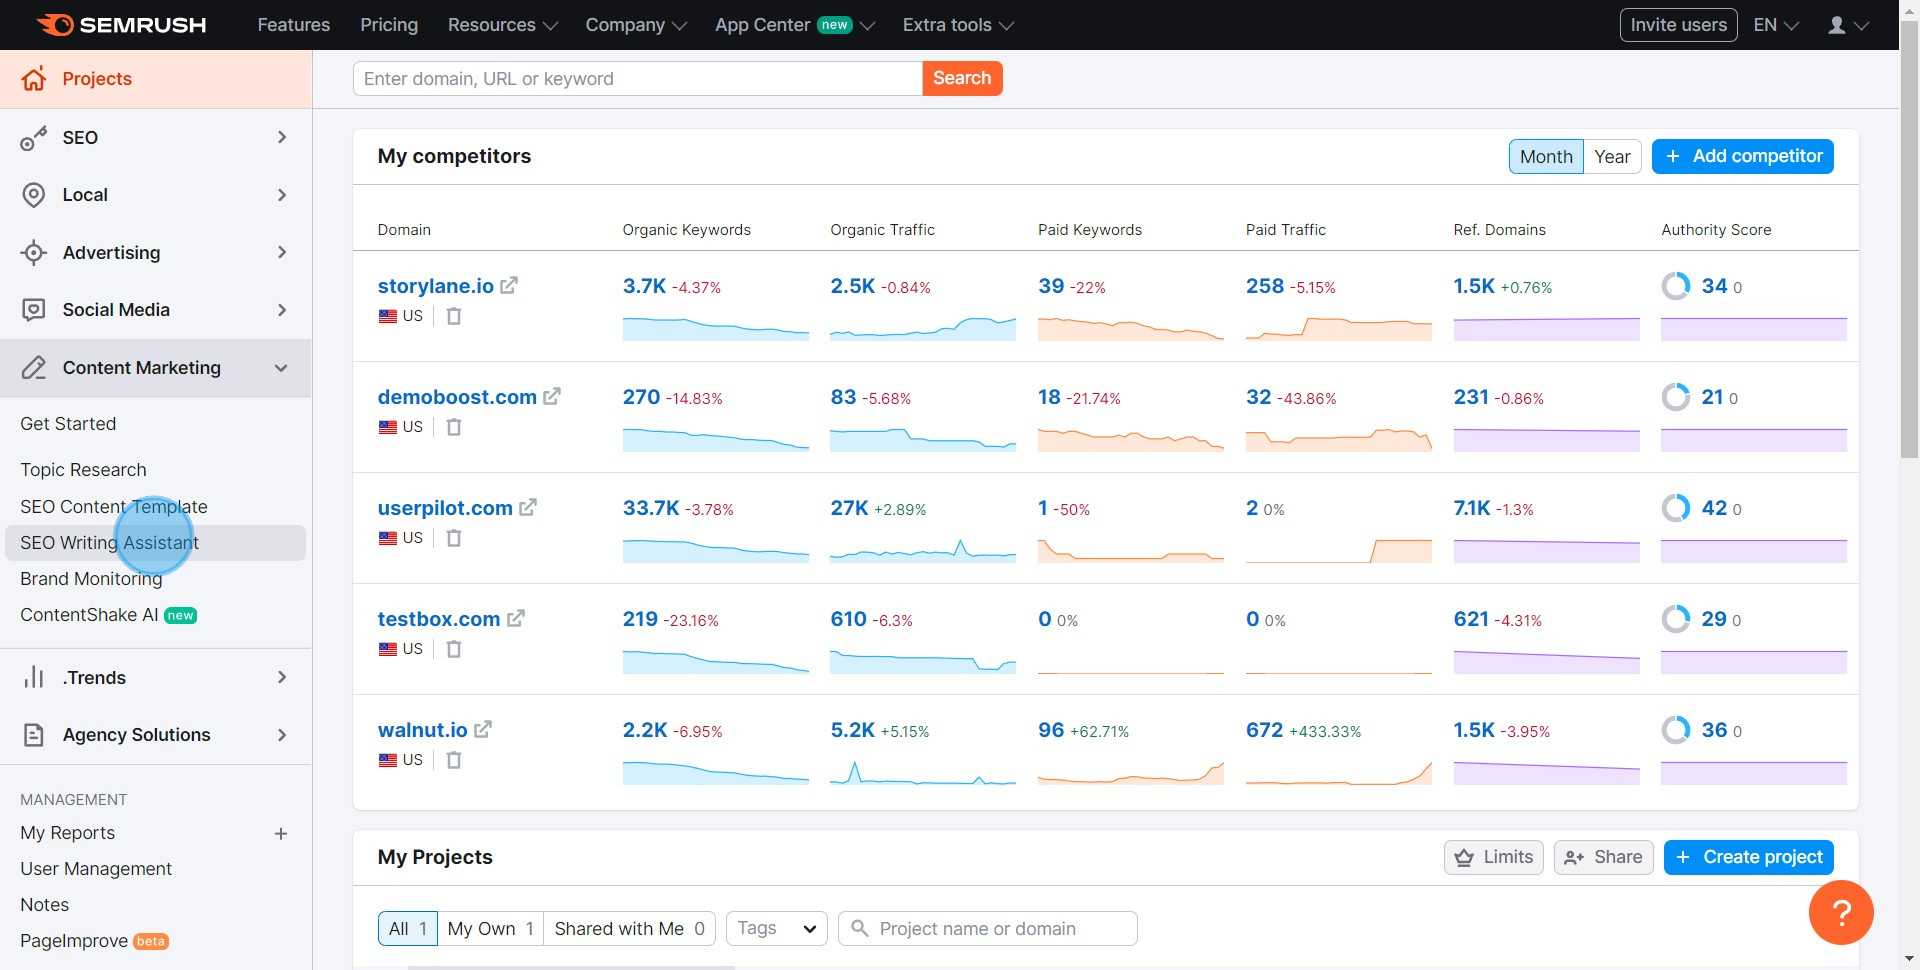The image size is (1920, 970).
Task: Delete the testbox.com competitor via trash icon
Action: [x=454, y=649]
